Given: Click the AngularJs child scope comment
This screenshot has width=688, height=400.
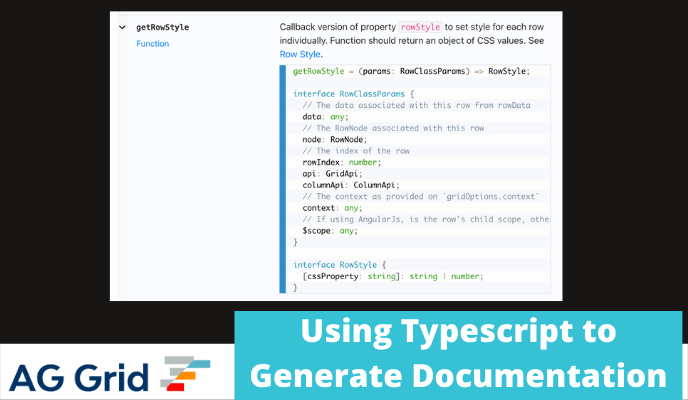Looking at the screenshot, I should click(x=426, y=219).
